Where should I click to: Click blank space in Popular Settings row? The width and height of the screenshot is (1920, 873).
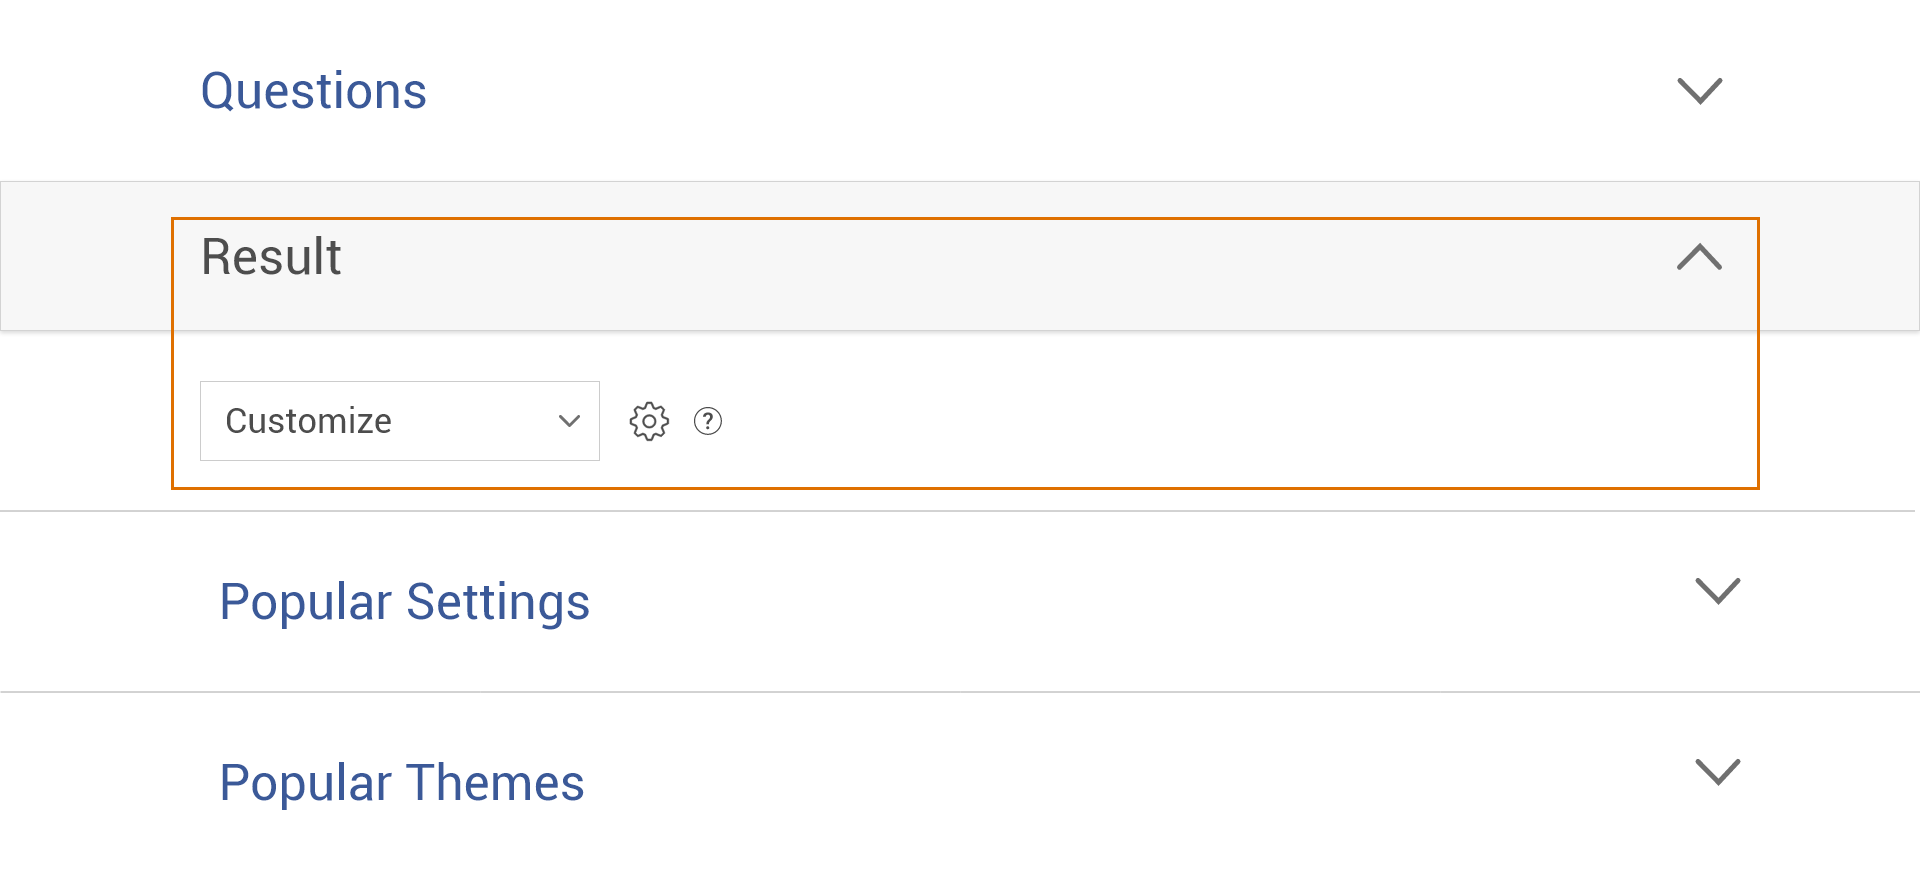pyautogui.click(x=1100, y=602)
